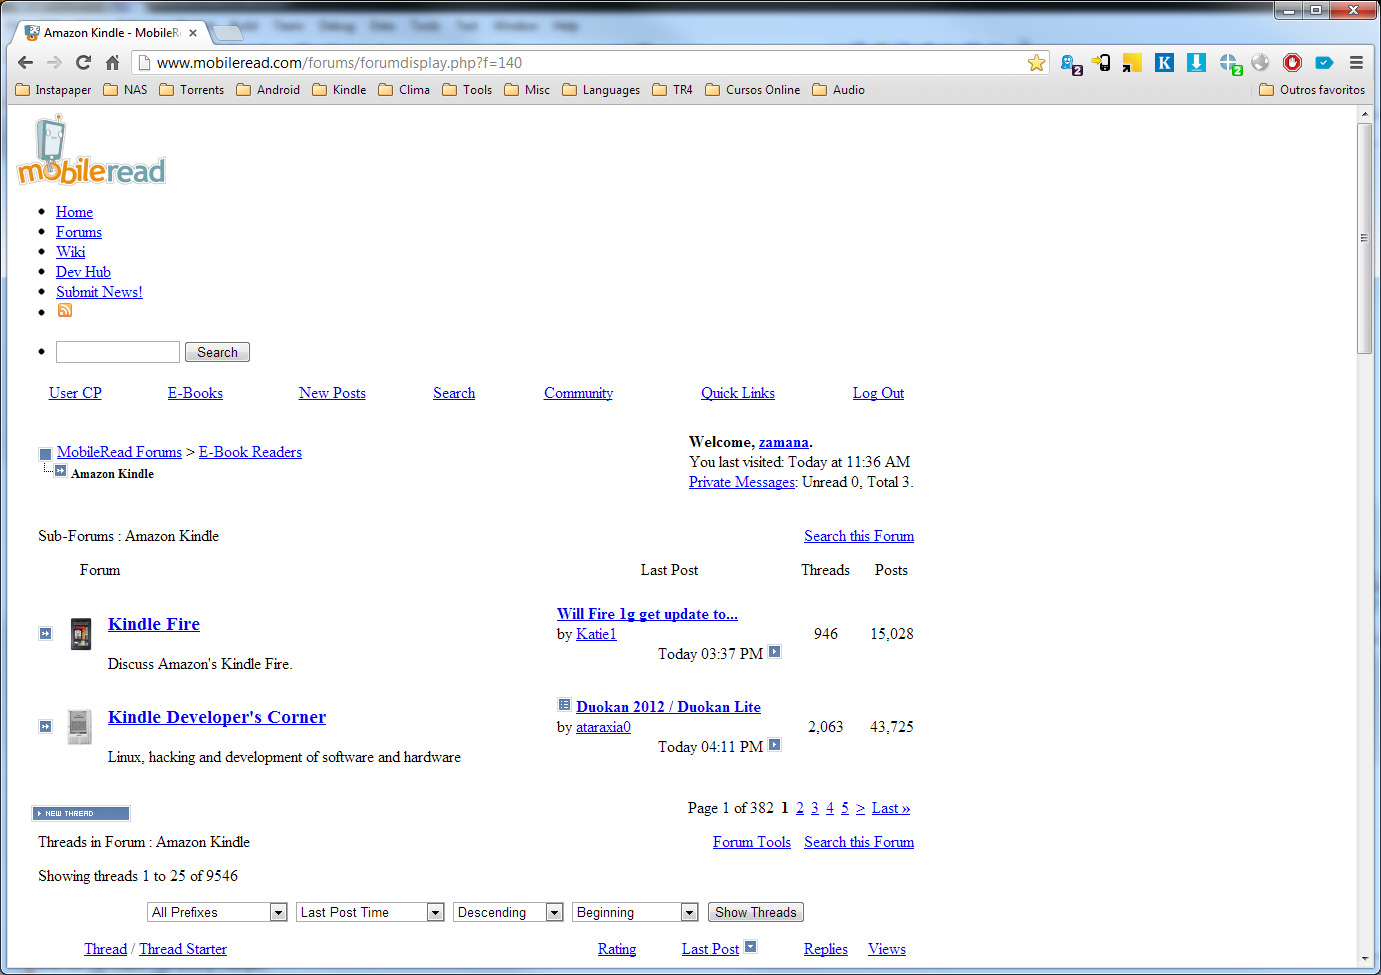
Task: Reload the page with the refresh icon
Action: [84, 62]
